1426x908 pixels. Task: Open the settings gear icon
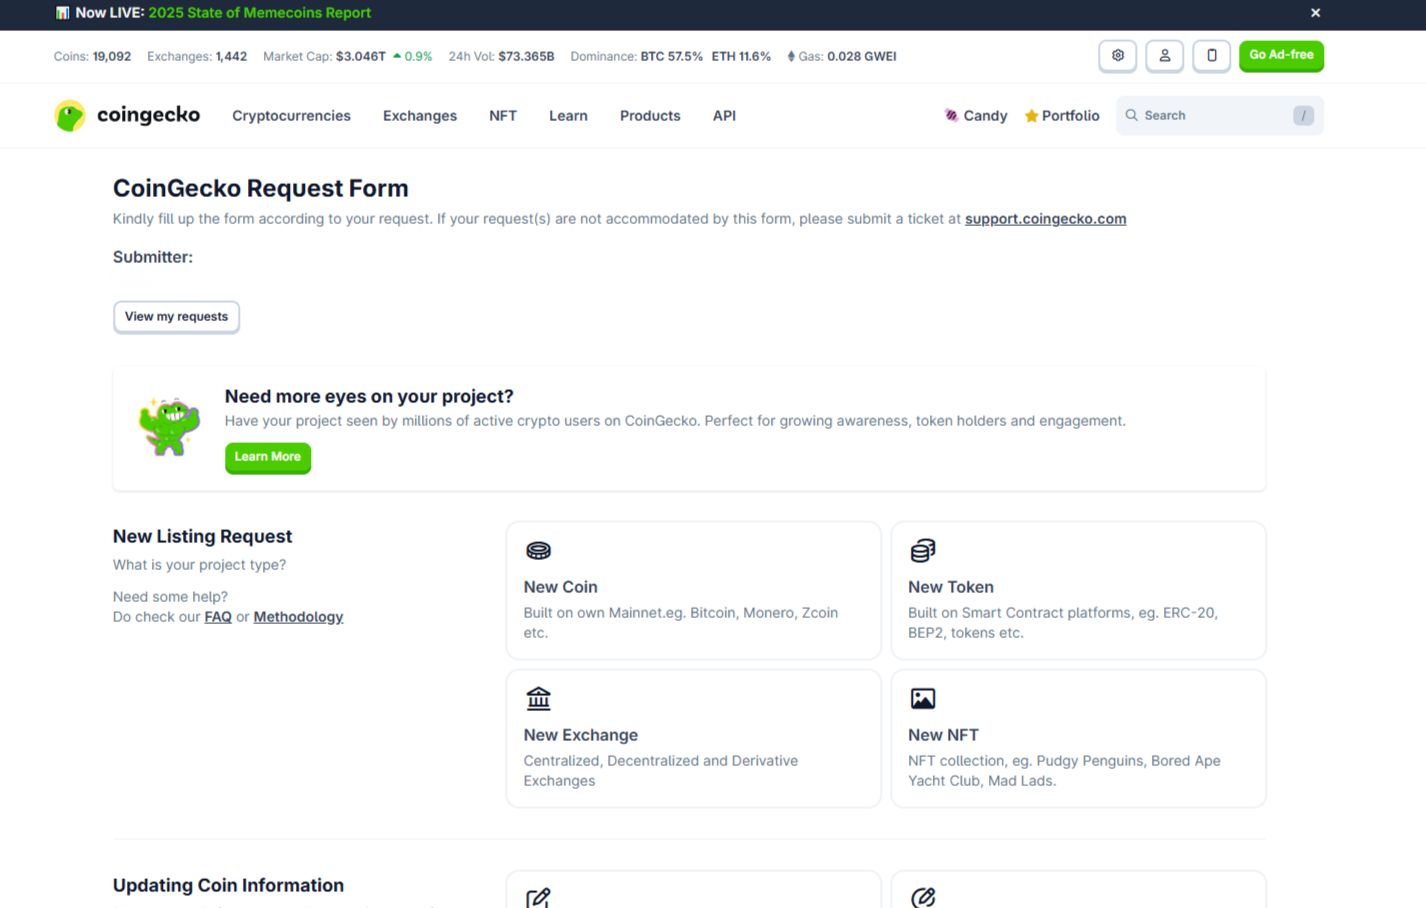pos(1117,56)
